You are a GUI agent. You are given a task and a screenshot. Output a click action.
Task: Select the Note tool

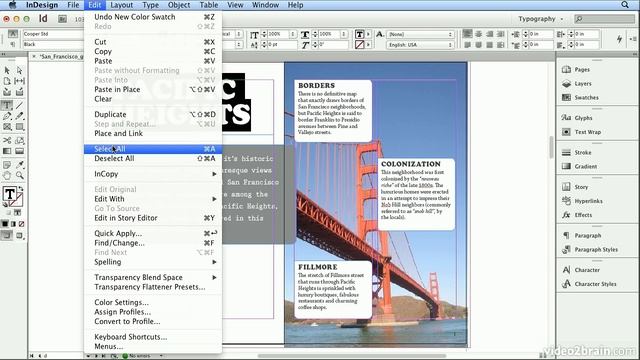pyautogui.click(x=7, y=165)
